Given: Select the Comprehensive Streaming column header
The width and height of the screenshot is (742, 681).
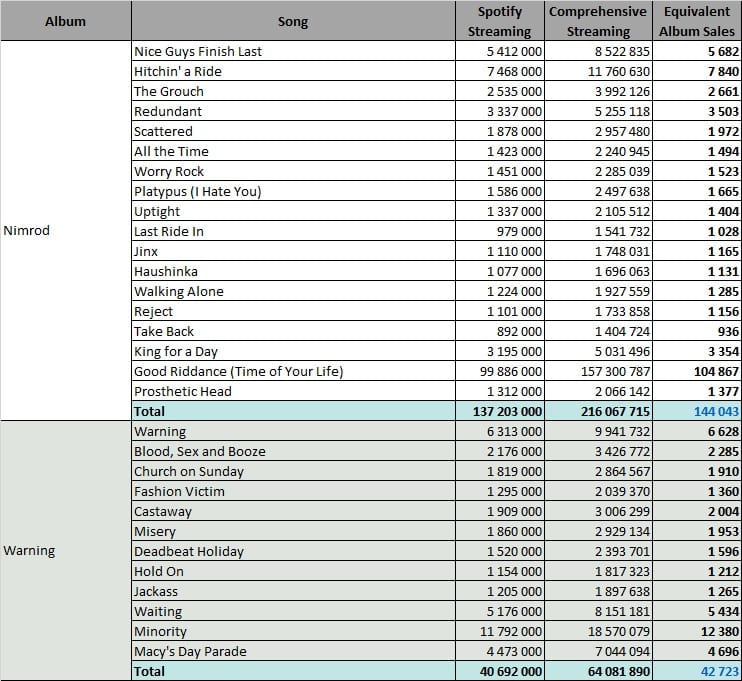Looking at the screenshot, I should tap(598, 21).
